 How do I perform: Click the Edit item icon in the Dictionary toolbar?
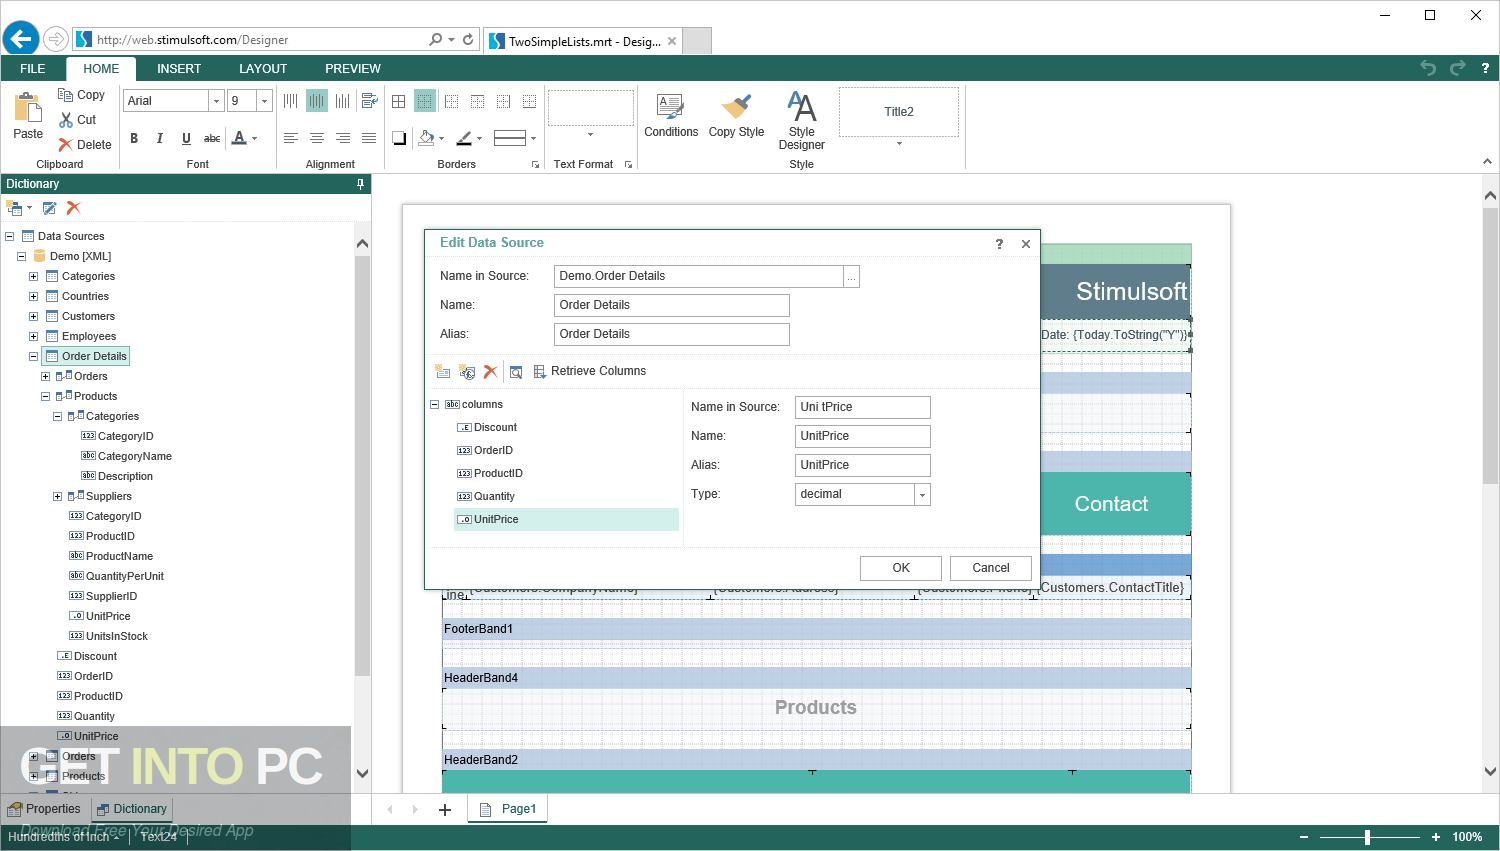coord(49,208)
